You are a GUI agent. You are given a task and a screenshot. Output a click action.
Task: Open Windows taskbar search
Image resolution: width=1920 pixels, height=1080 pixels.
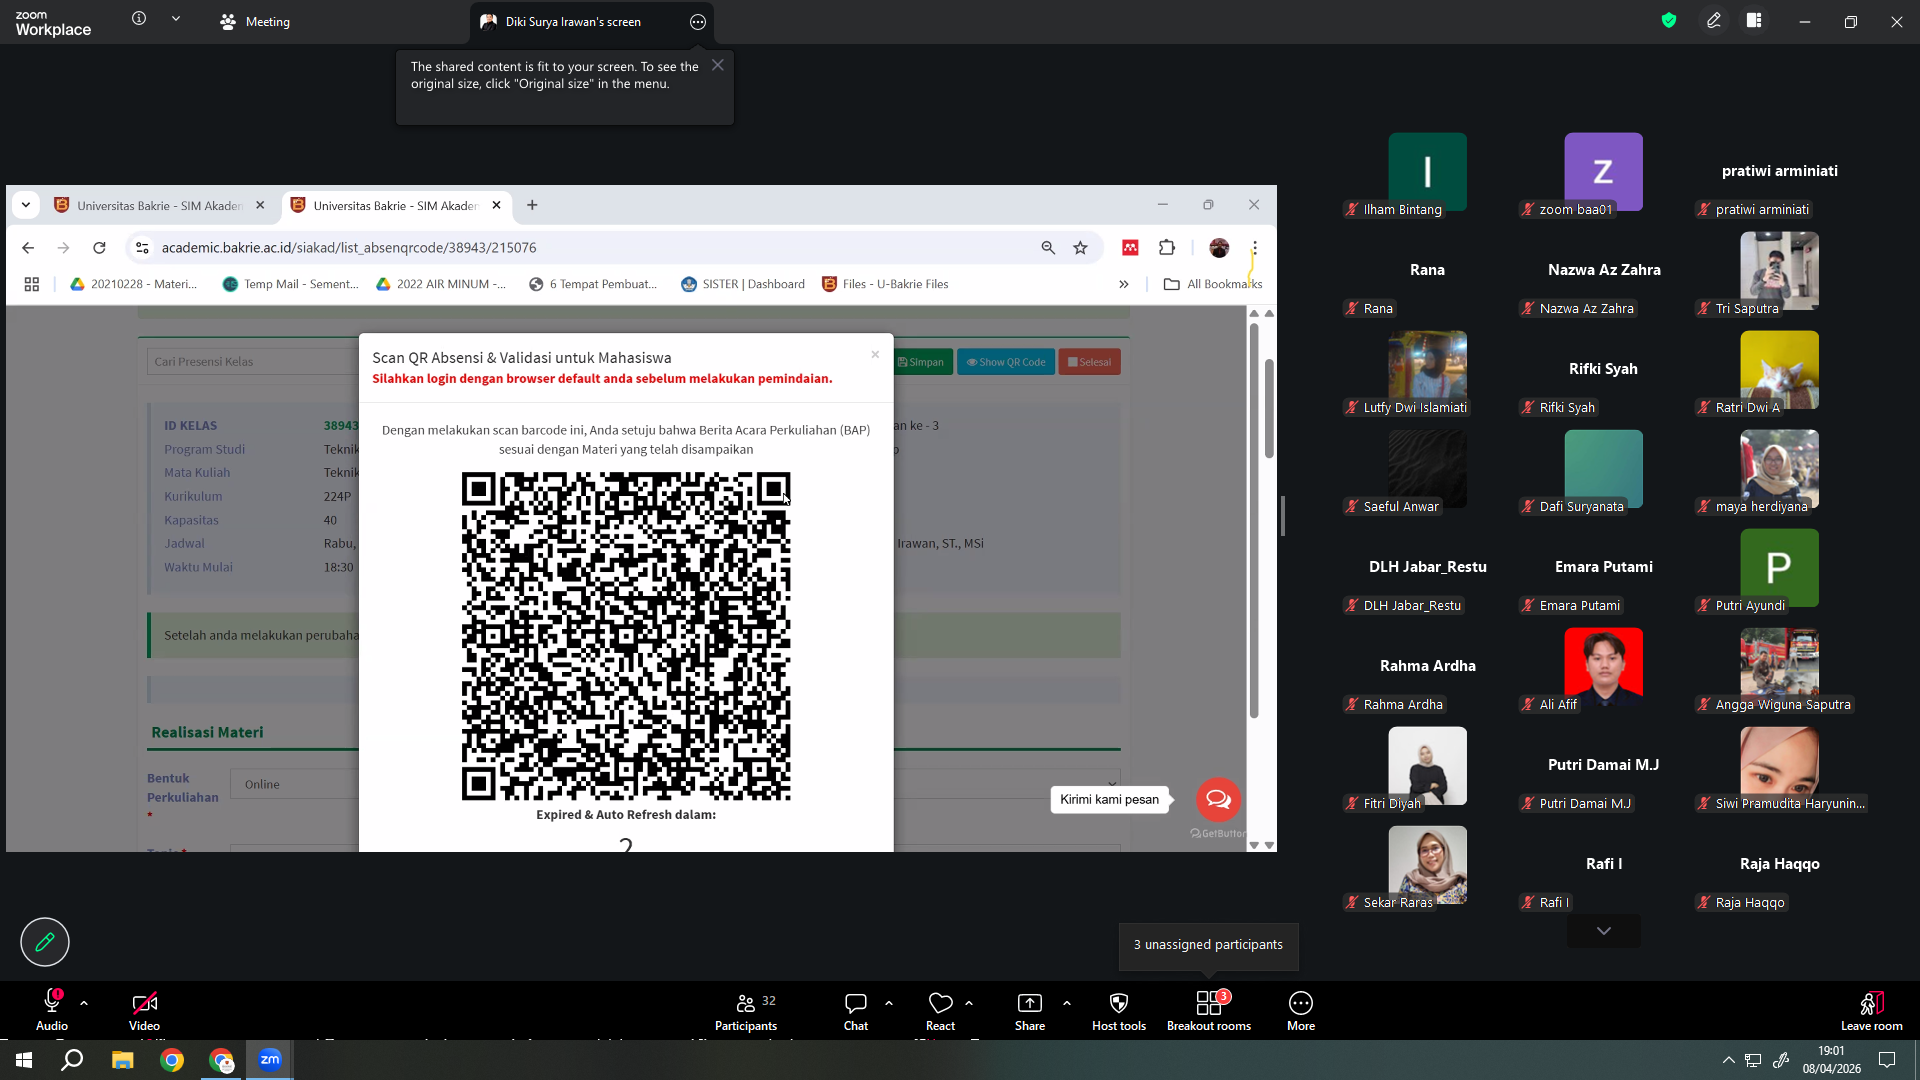coord(72,1060)
